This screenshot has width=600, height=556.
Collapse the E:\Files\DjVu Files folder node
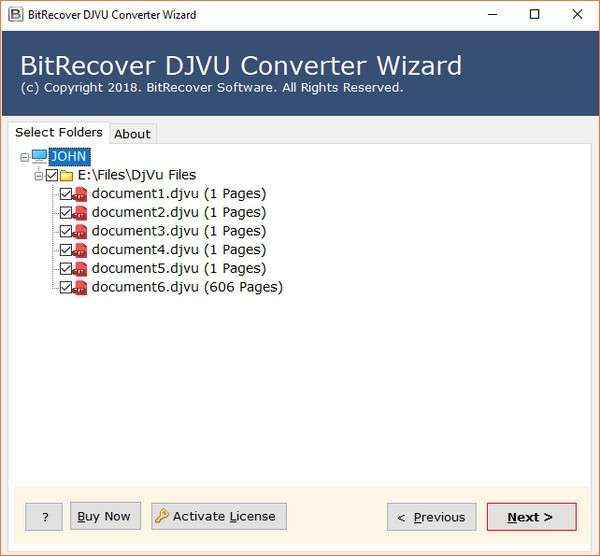(x=39, y=176)
